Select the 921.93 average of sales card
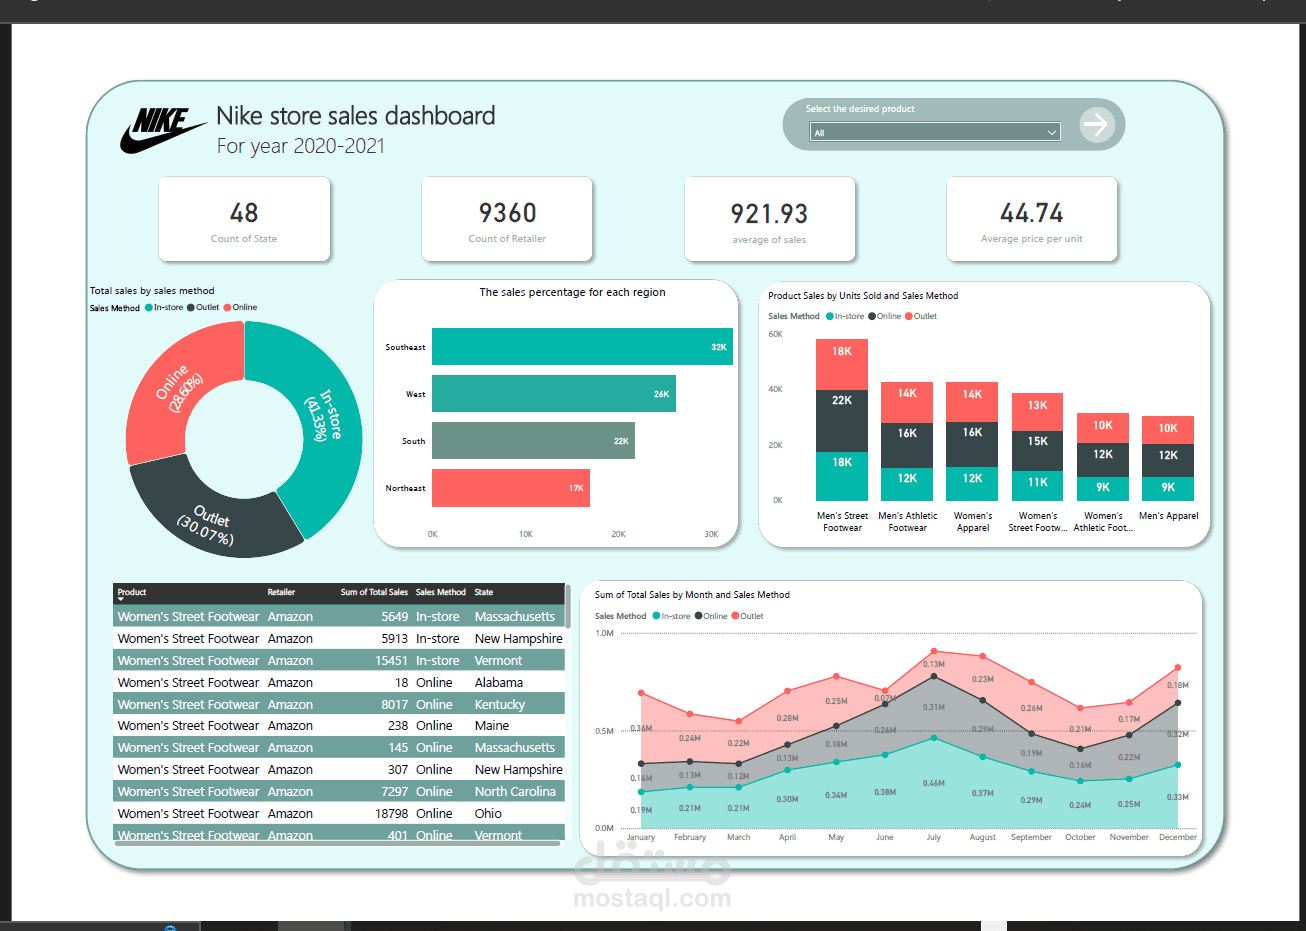The image size is (1306, 931). pyautogui.click(x=769, y=219)
